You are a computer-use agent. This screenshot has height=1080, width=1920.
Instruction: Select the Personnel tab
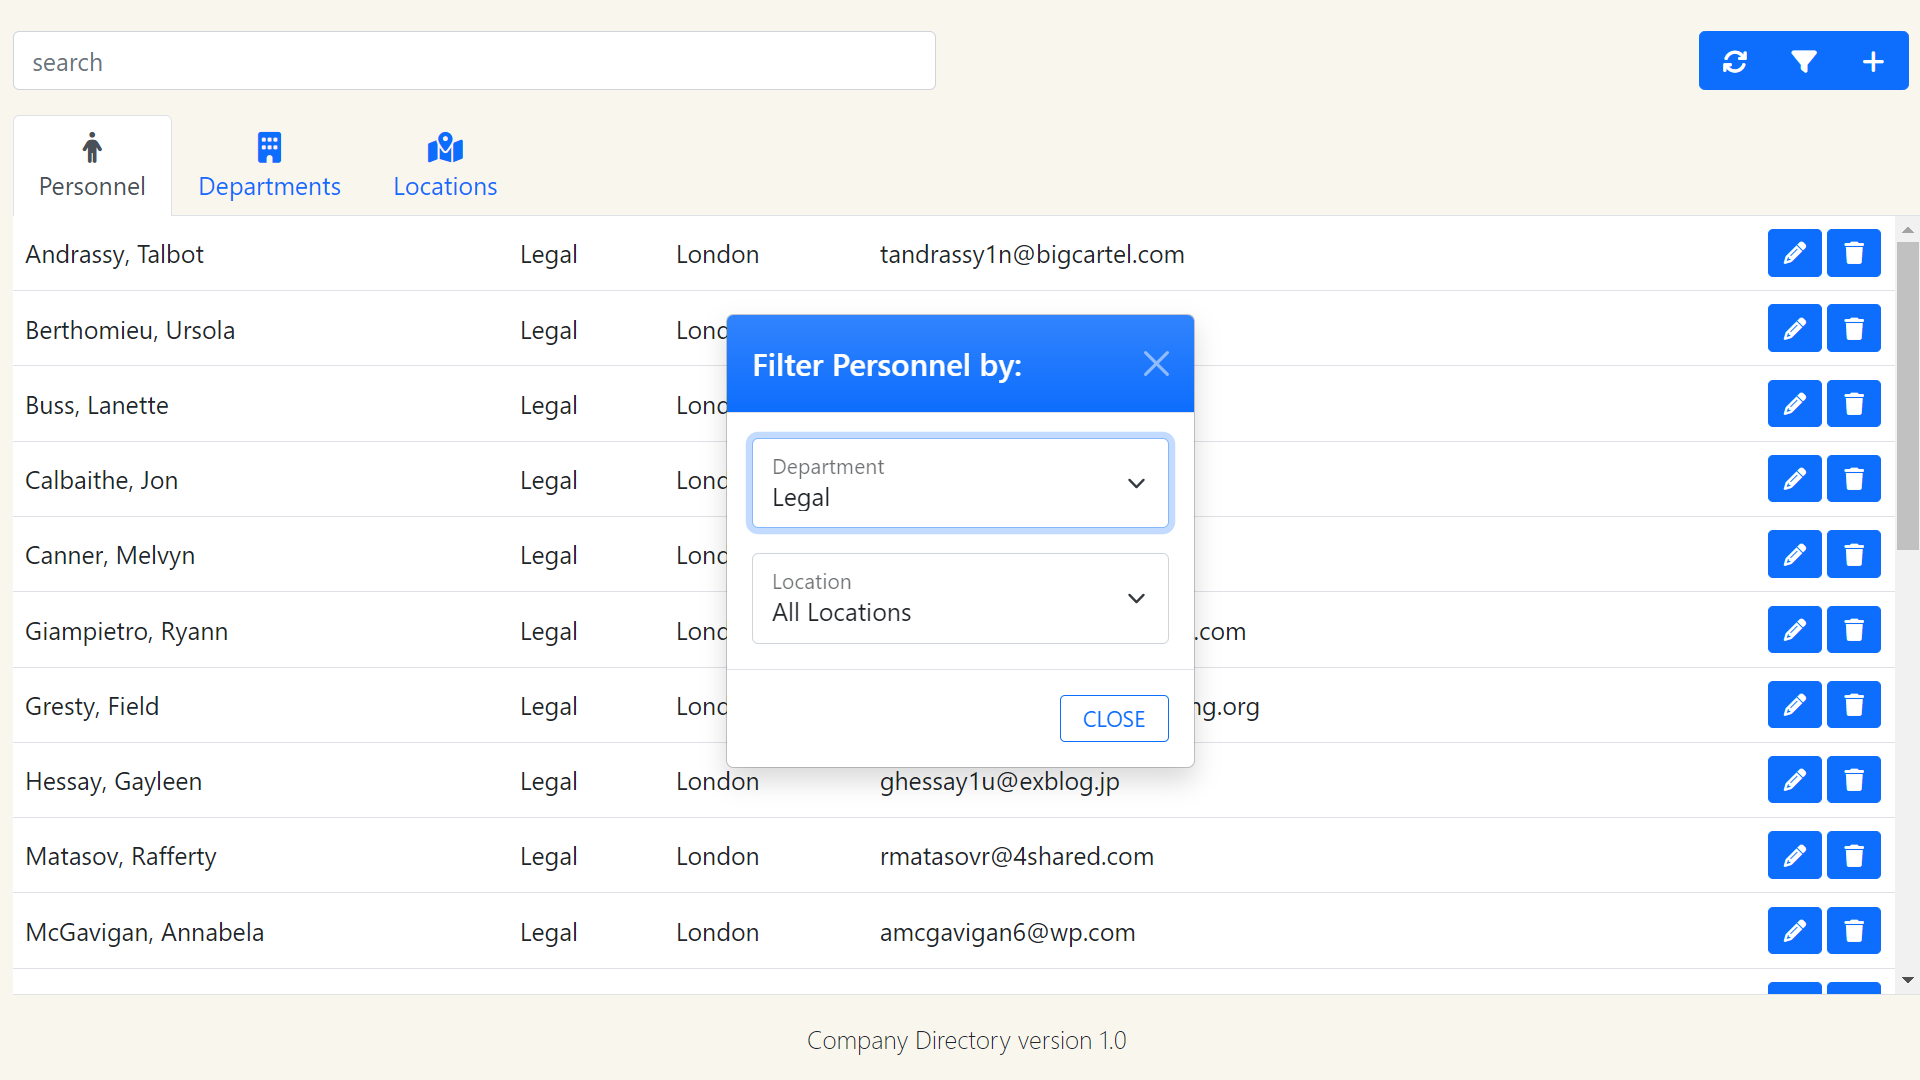[92, 166]
